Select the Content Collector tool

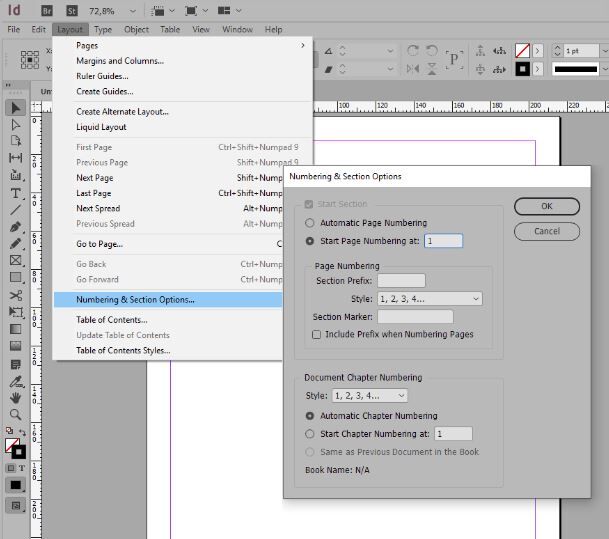16,175
